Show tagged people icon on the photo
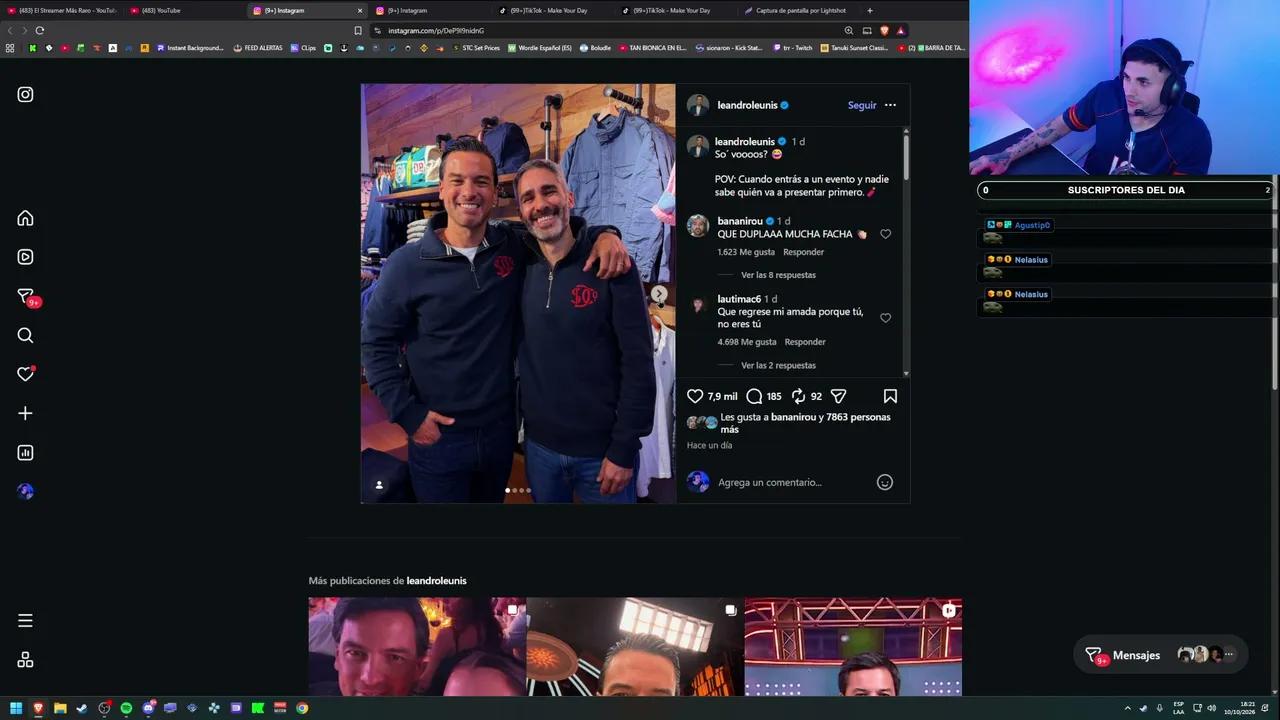The image size is (1280, 720). pyautogui.click(x=379, y=485)
